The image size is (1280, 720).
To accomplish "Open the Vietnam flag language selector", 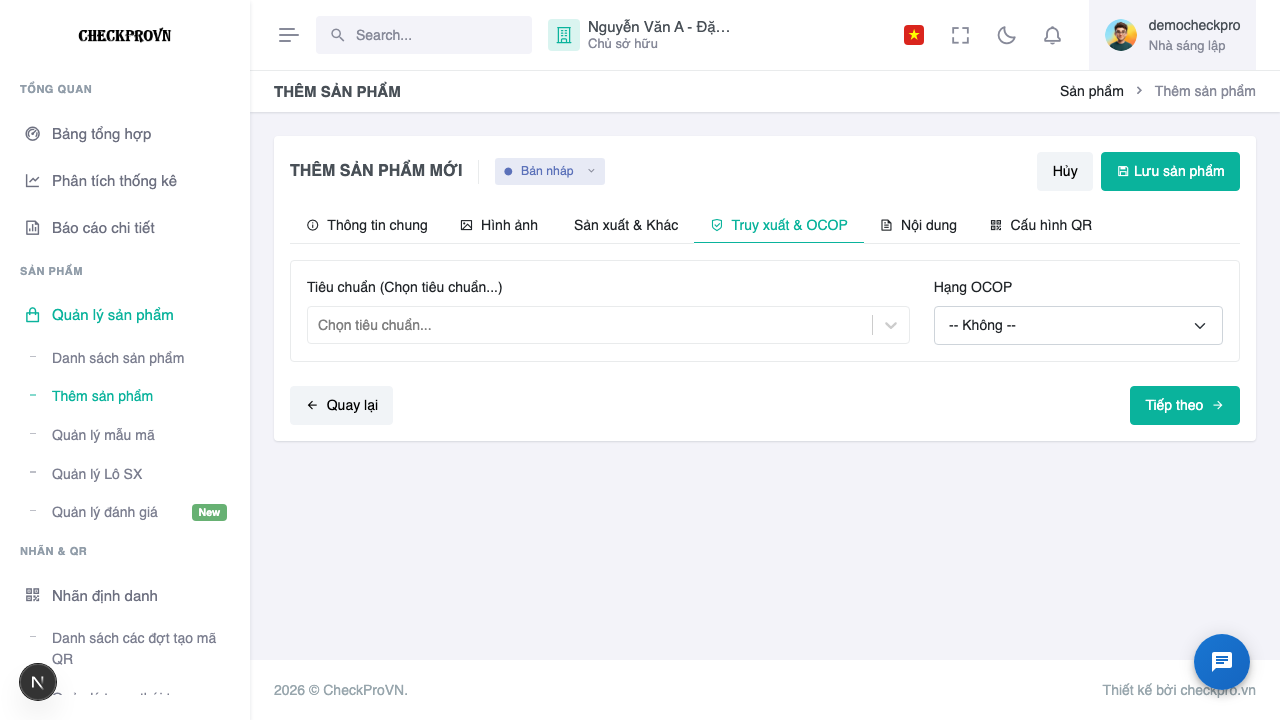I will 914,35.
